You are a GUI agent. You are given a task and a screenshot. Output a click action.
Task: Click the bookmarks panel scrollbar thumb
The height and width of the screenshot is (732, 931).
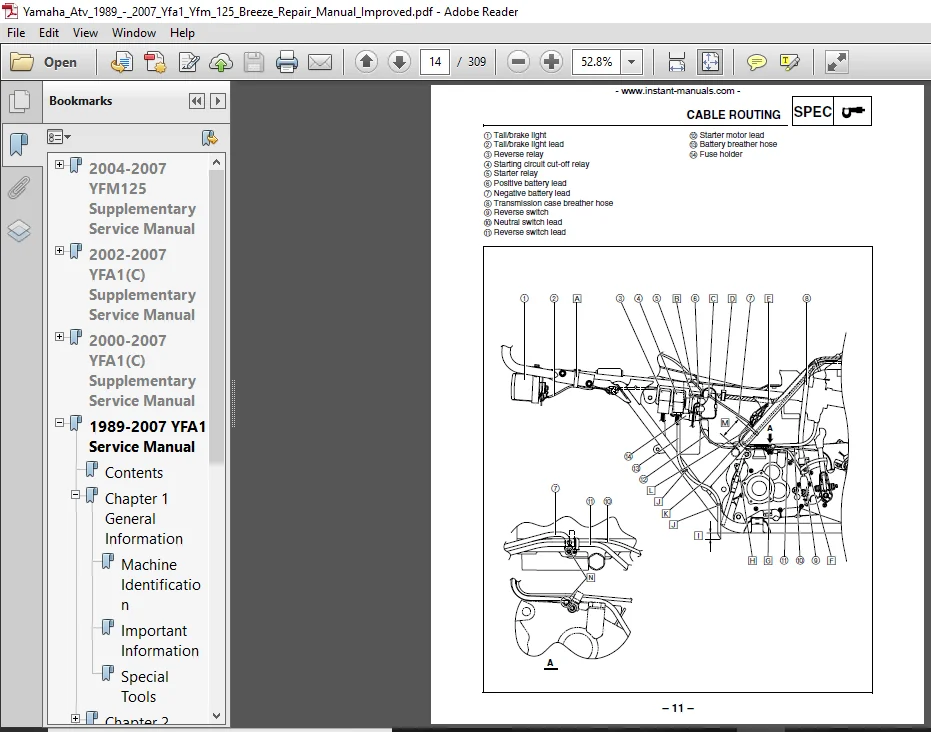coord(216,316)
